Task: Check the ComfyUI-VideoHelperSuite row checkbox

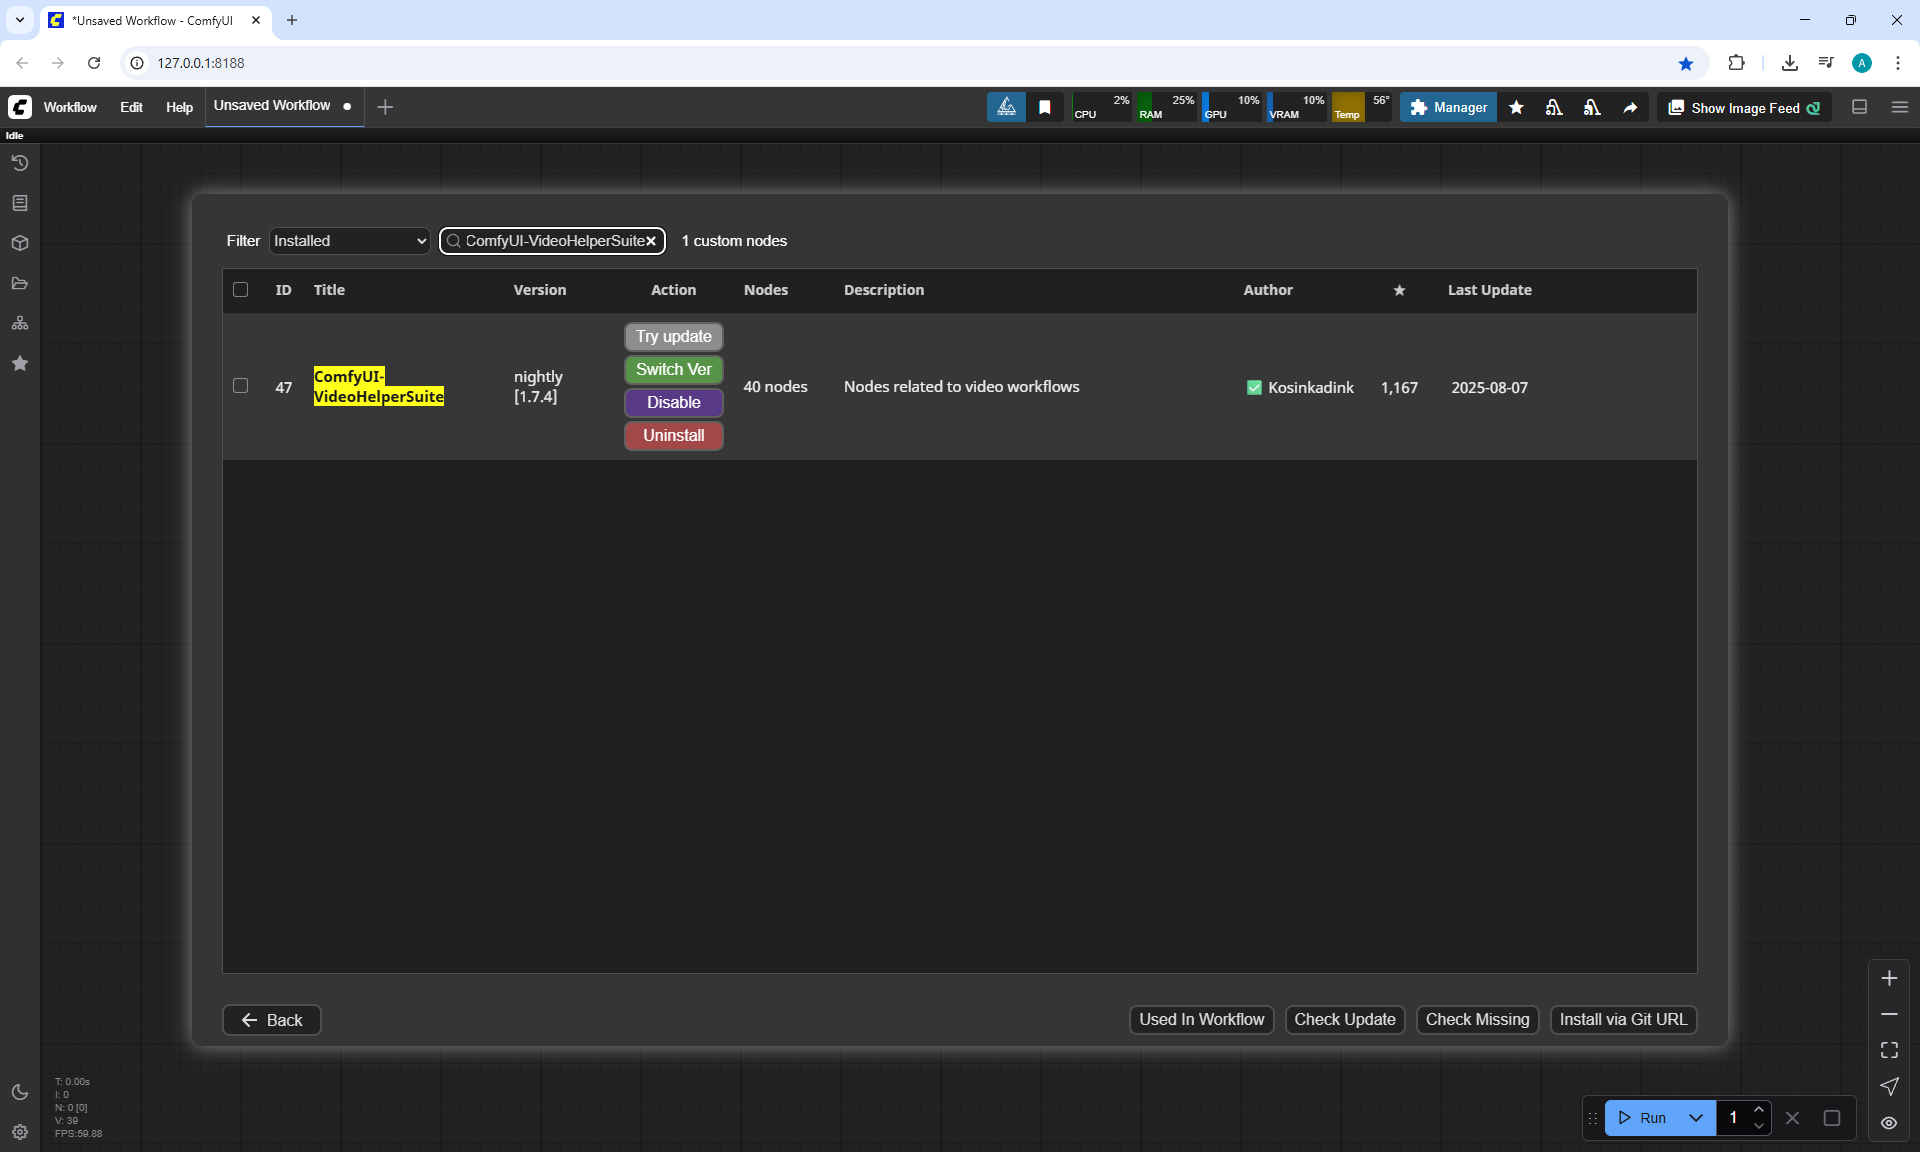Action: 240,386
